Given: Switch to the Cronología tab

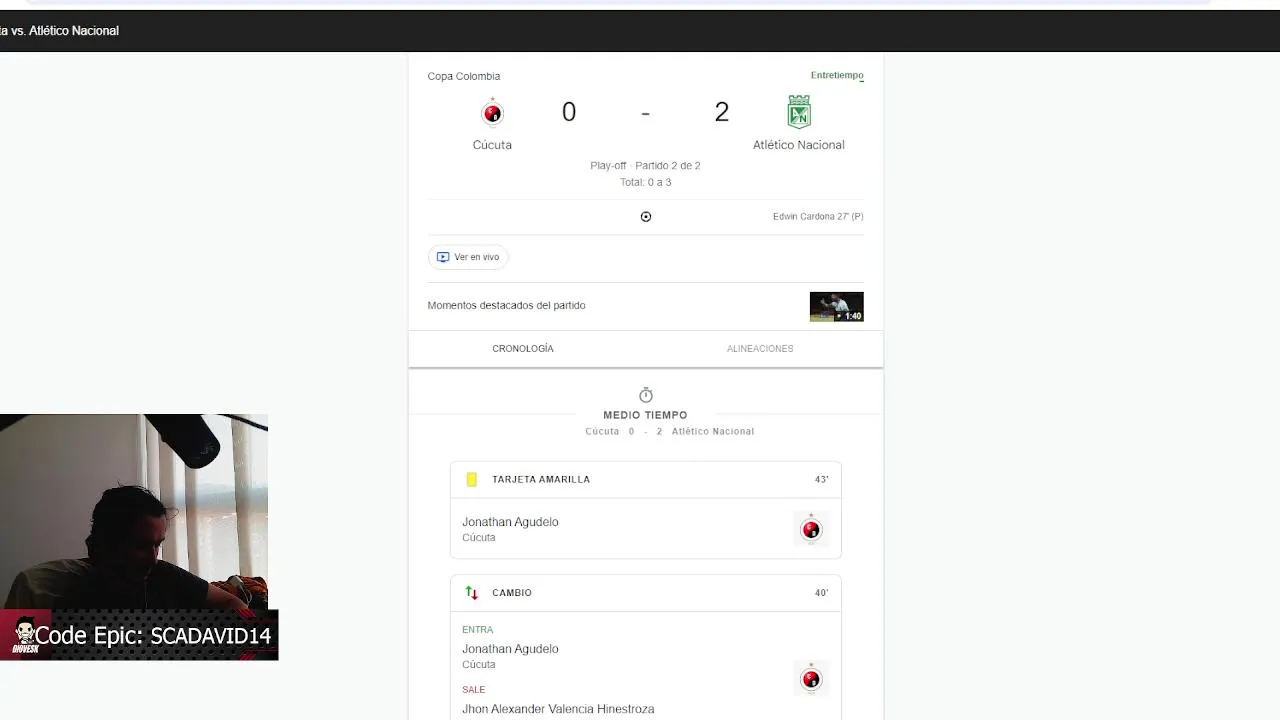Looking at the screenshot, I should [x=523, y=349].
